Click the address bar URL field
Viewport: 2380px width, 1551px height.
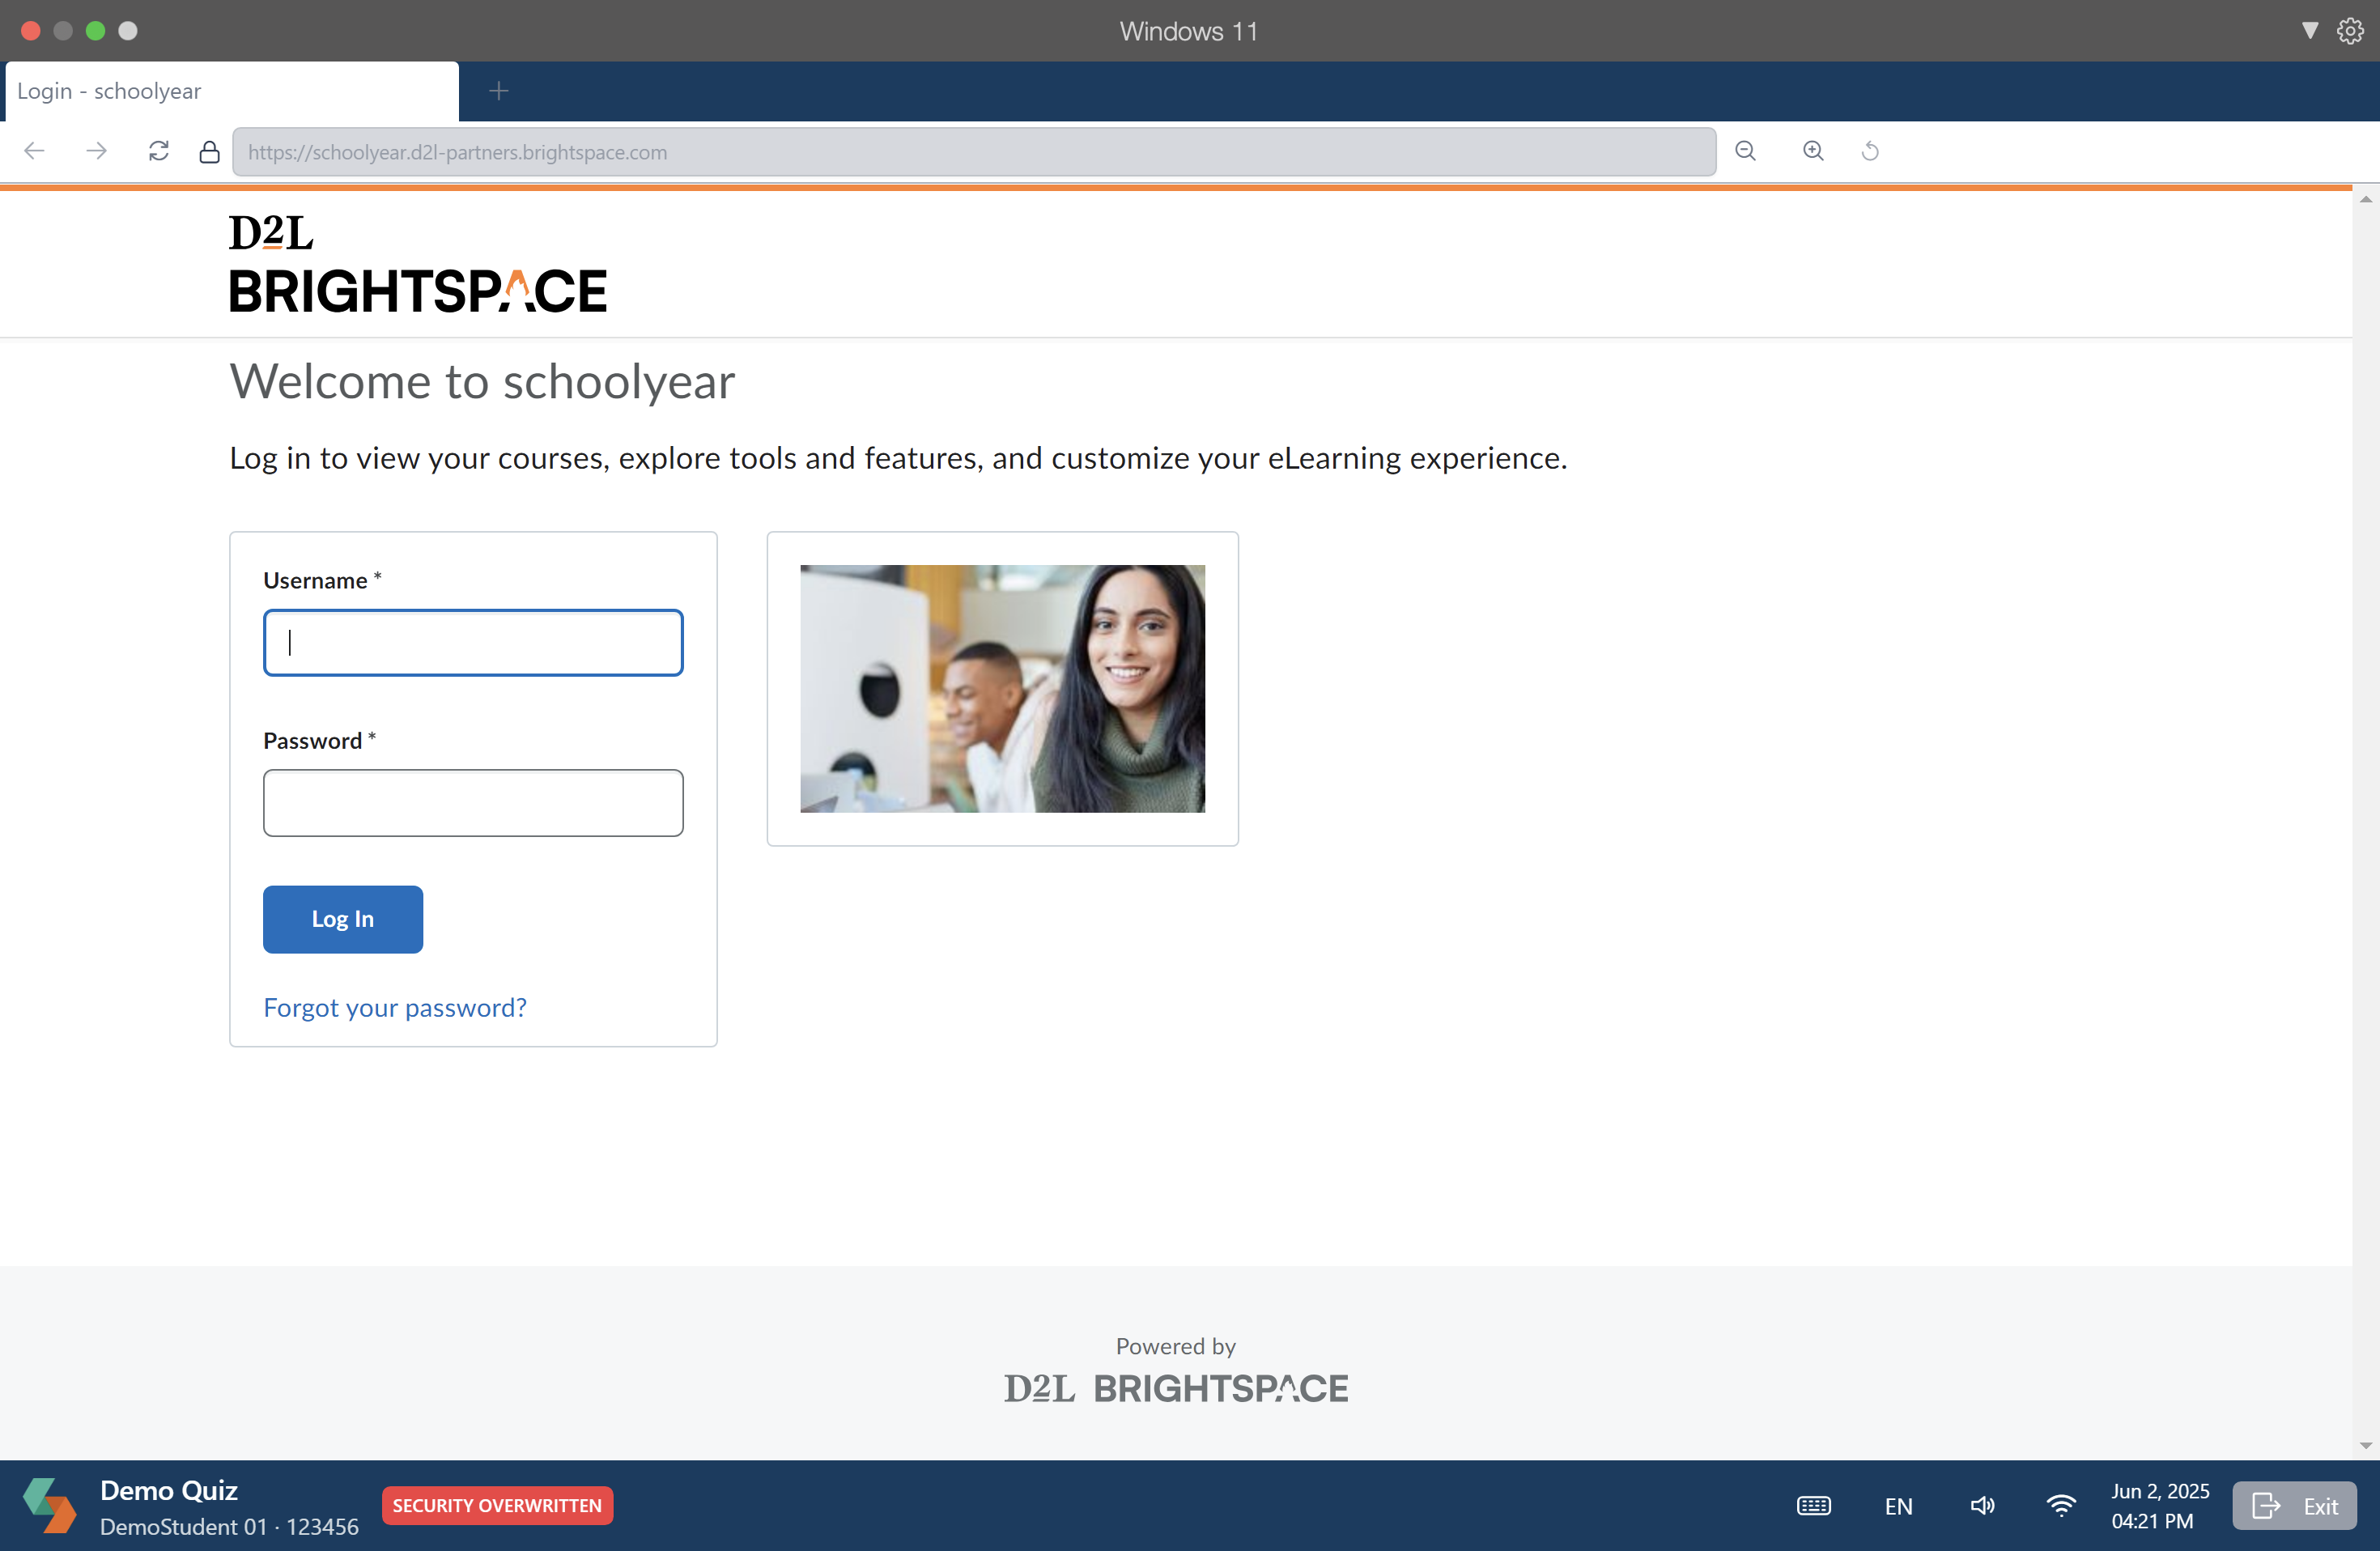coord(974,152)
